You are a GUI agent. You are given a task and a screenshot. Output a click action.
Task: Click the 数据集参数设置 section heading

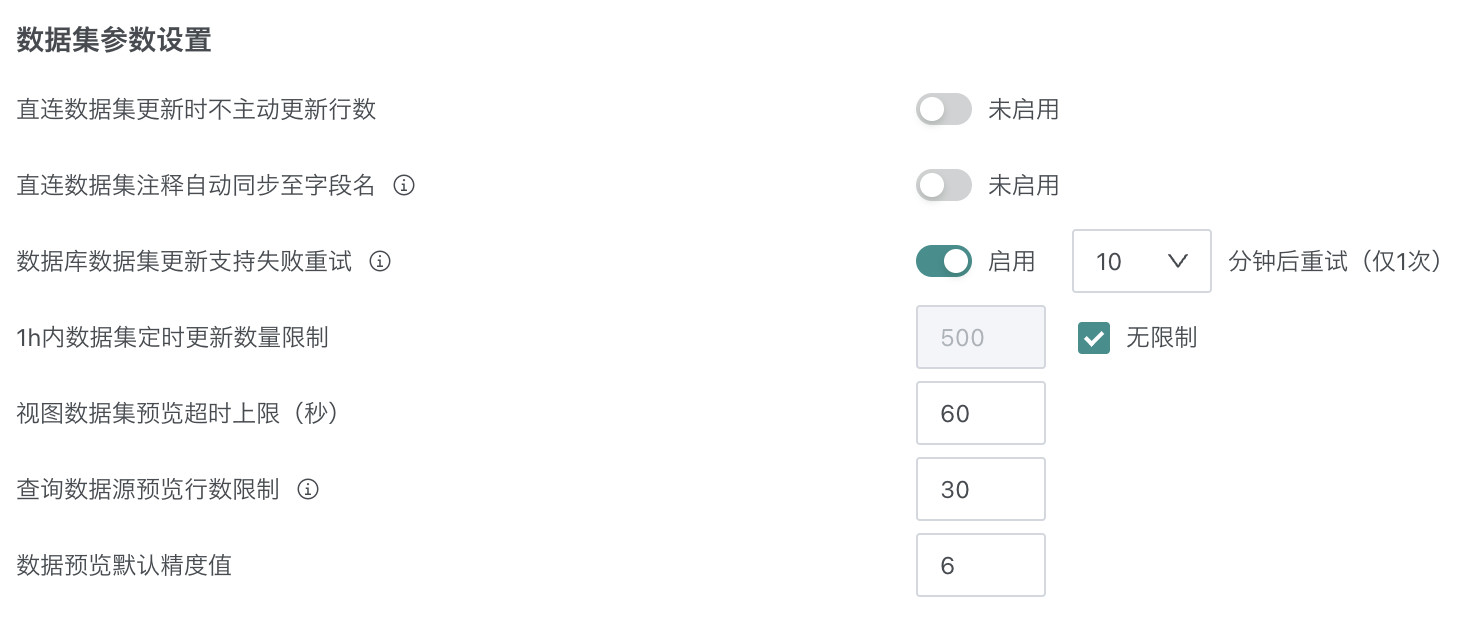click(x=114, y=41)
